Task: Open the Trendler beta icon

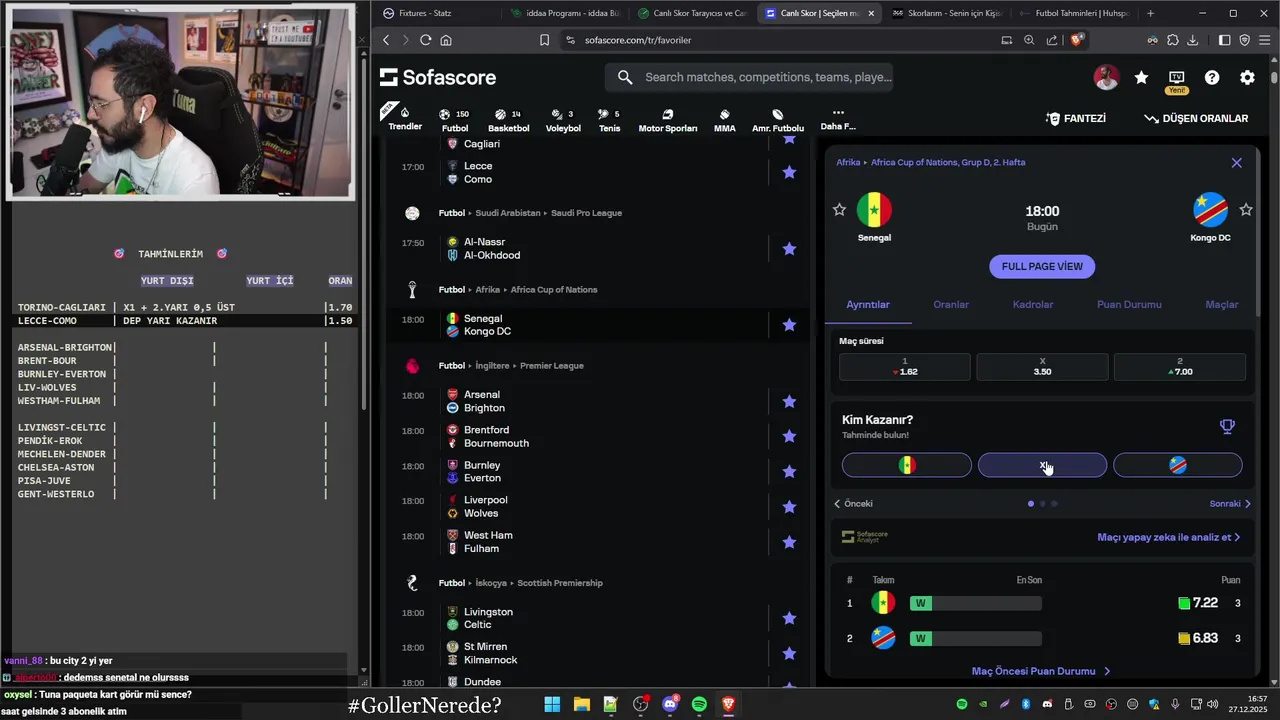Action: coord(405,118)
